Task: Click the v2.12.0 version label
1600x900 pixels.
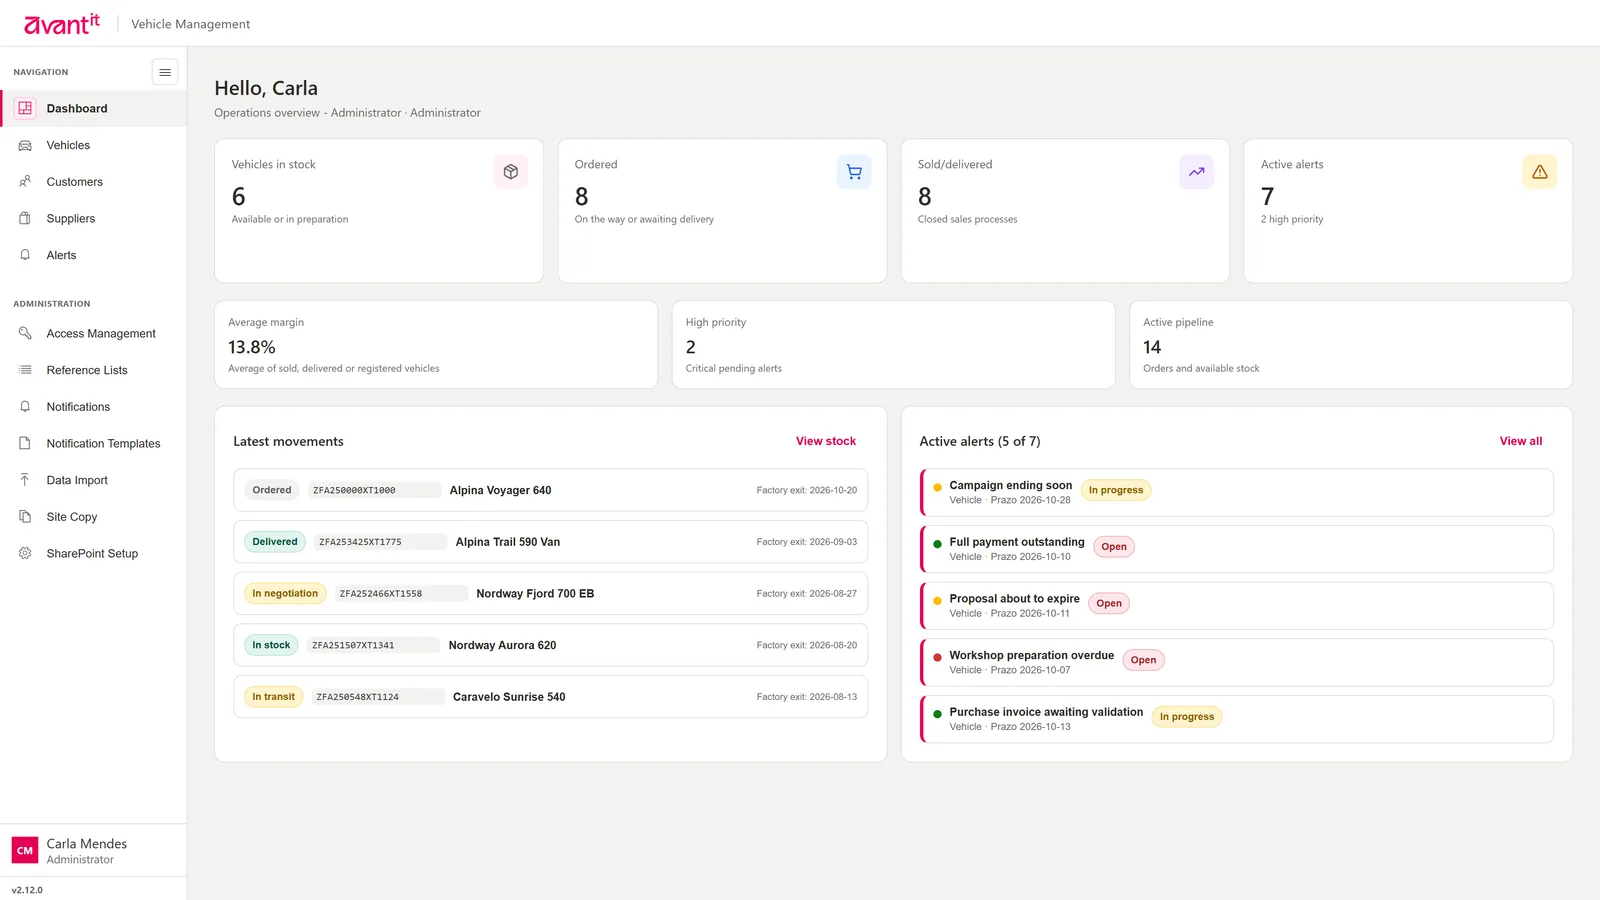Action: click(27, 890)
